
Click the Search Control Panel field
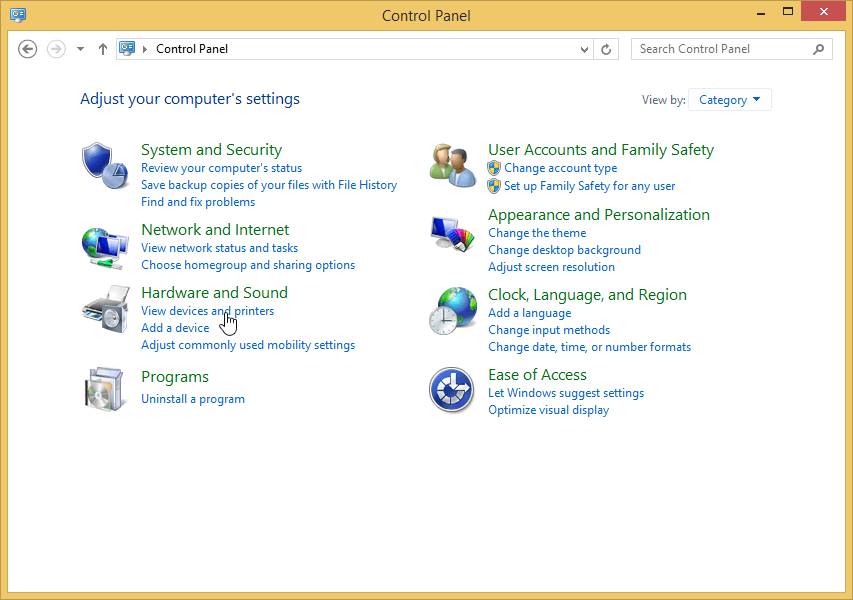pos(722,49)
